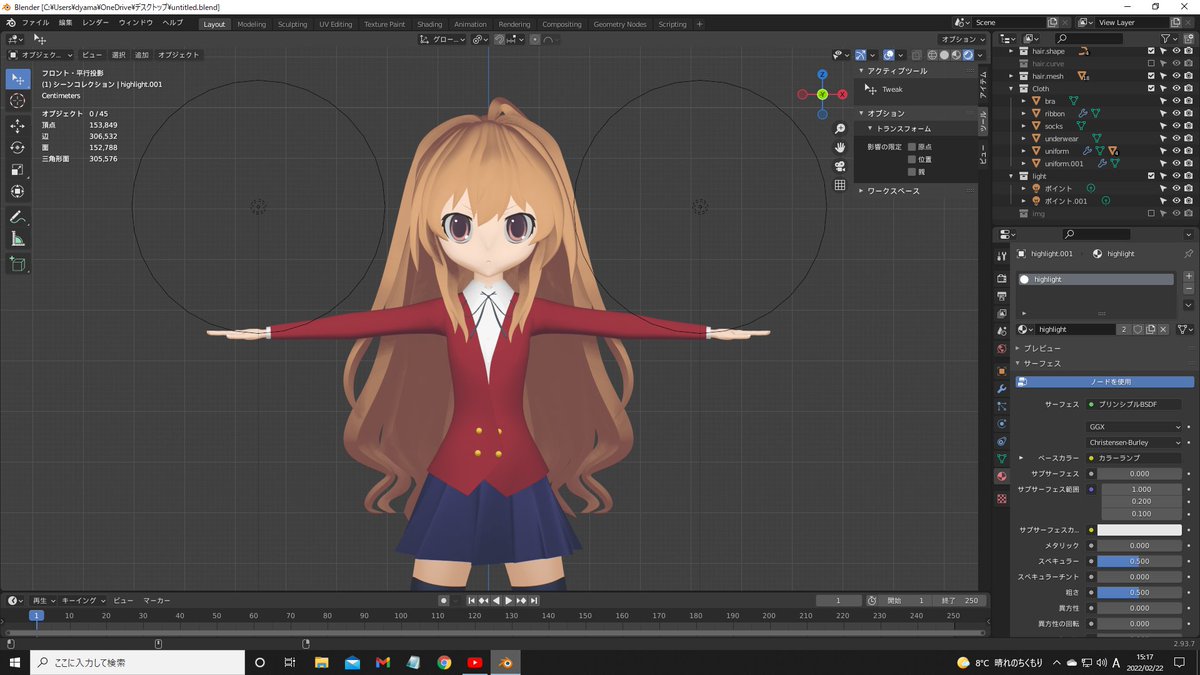The height and width of the screenshot is (675, 1200).
Task: Click the viewport pan hand icon
Action: pyautogui.click(x=840, y=147)
